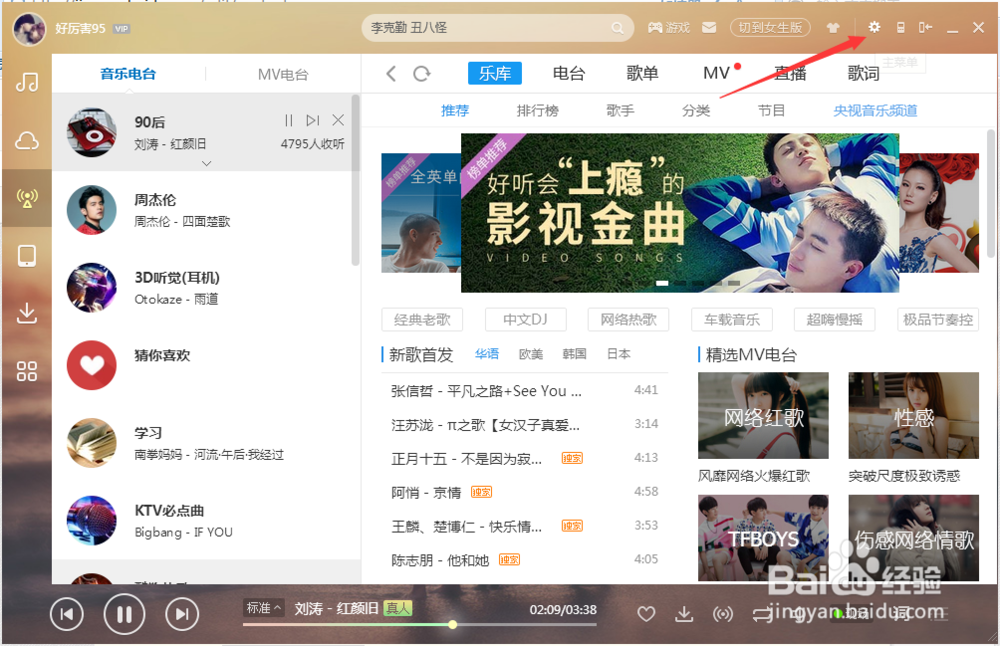Open the phone remote control icon
This screenshot has width=1000, height=646.
(x=901, y=27)
